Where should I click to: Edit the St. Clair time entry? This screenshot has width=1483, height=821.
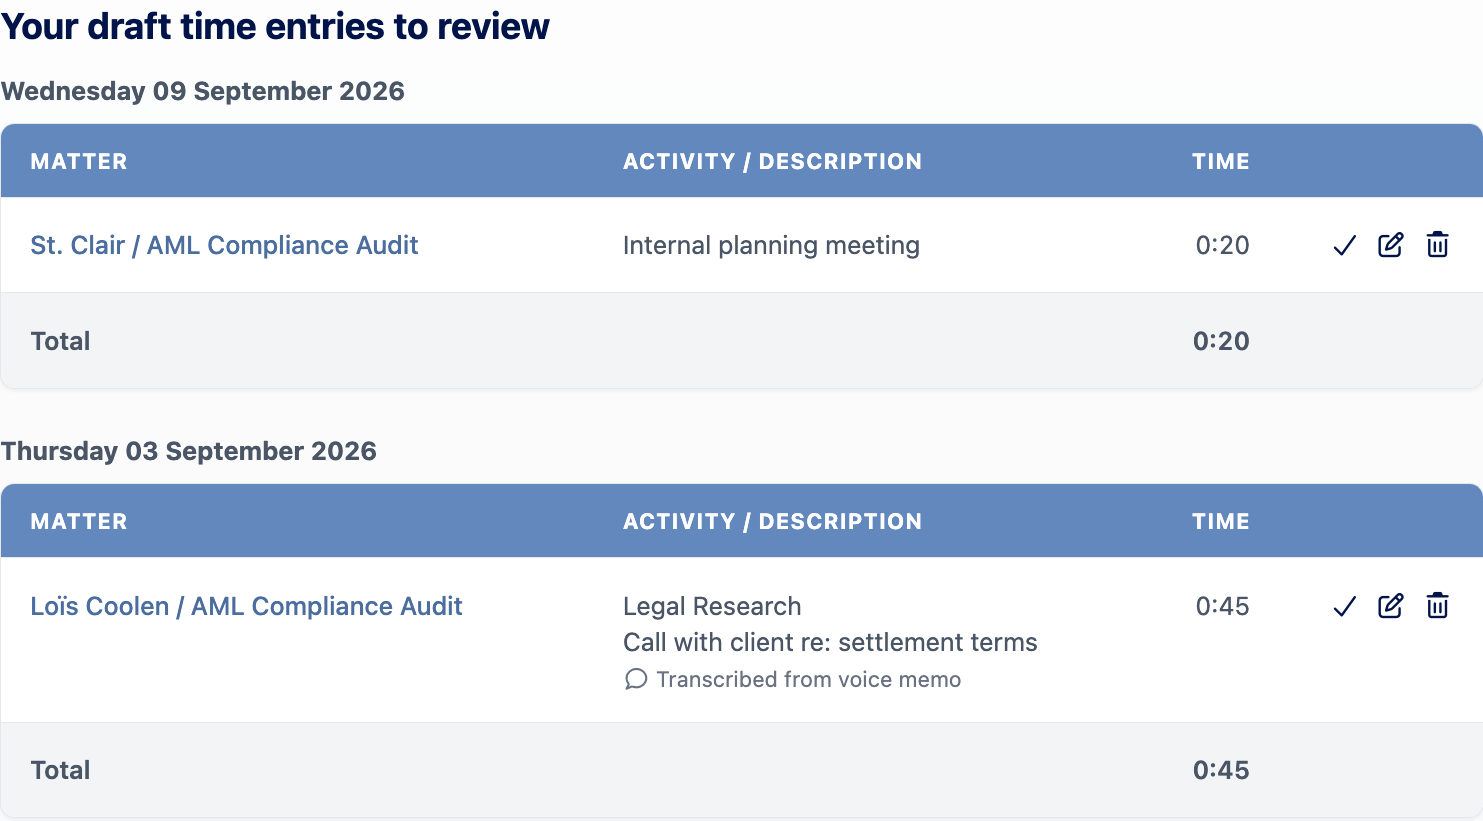(1391, 245)
